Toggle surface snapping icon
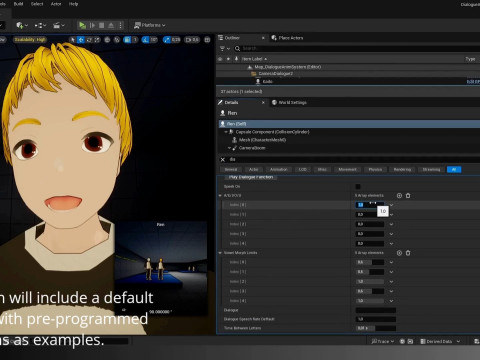The image size is (480, 360). [x=117, y=40]
